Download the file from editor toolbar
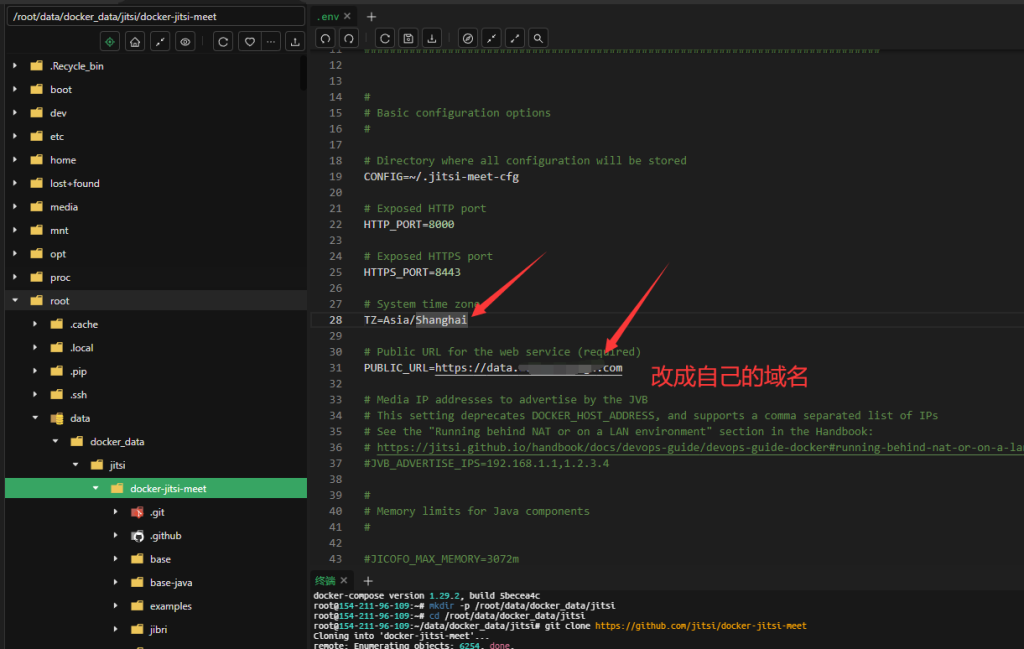This screenshot has width=1024, height=649. (432, 38)
